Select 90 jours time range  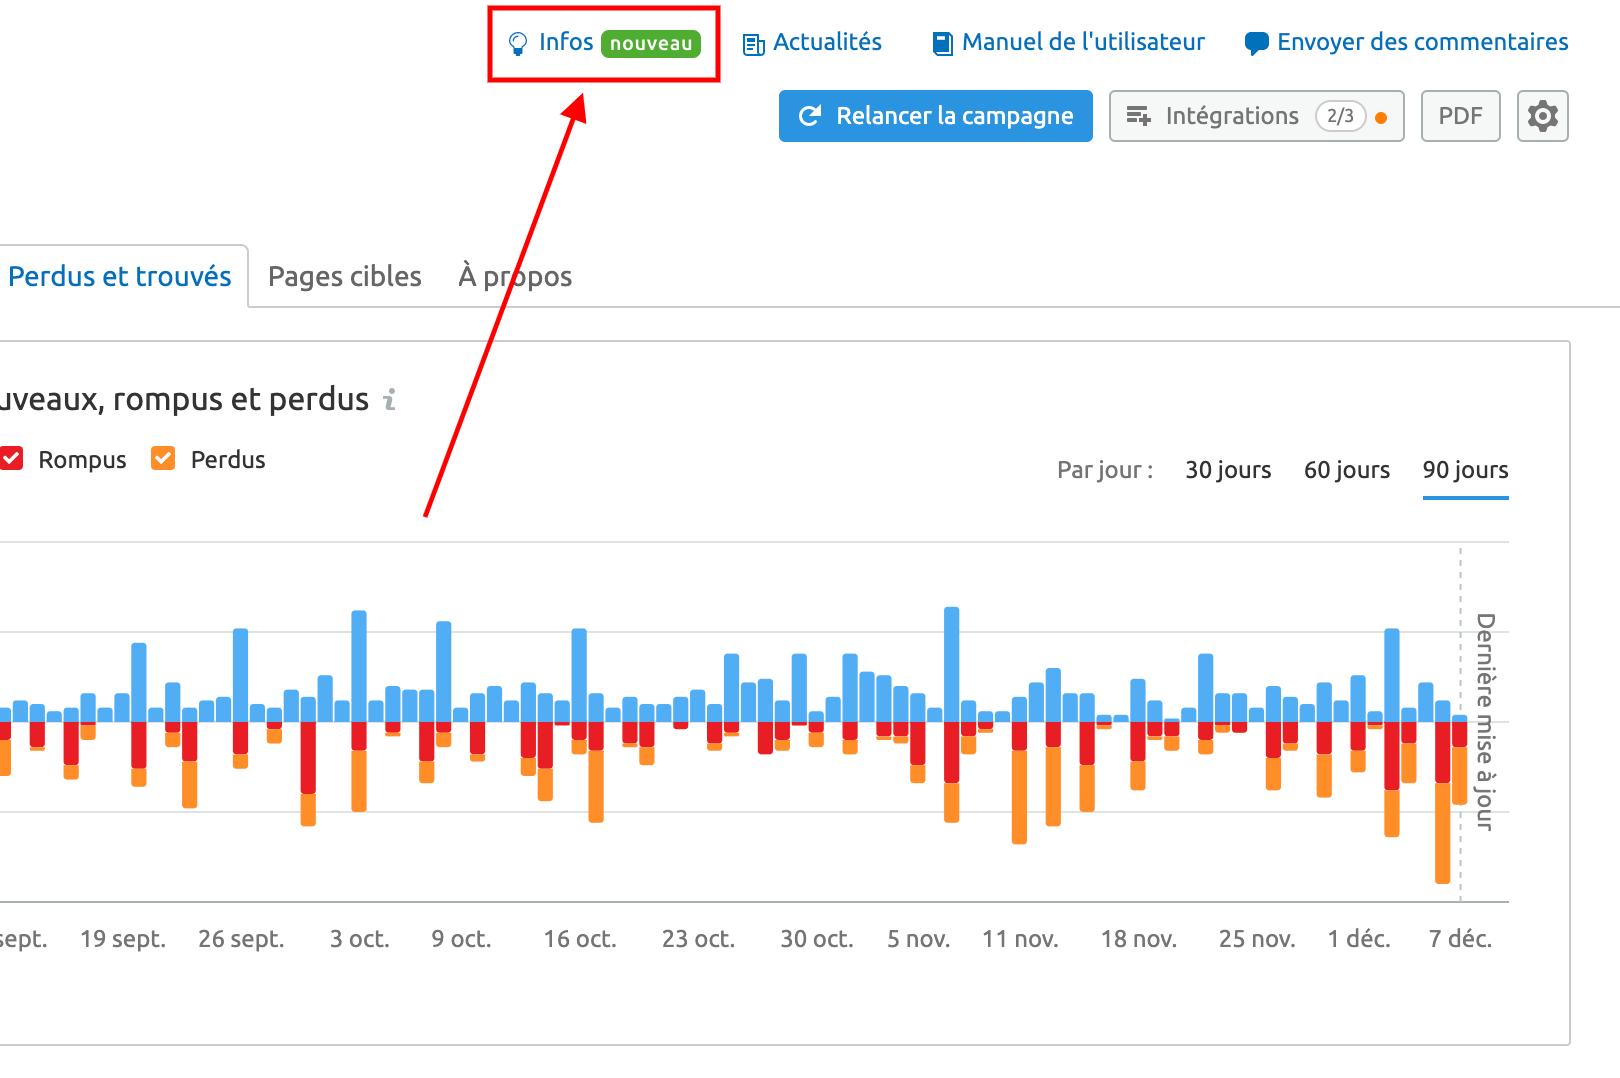pyautogui.click(x=1465, y=470)
